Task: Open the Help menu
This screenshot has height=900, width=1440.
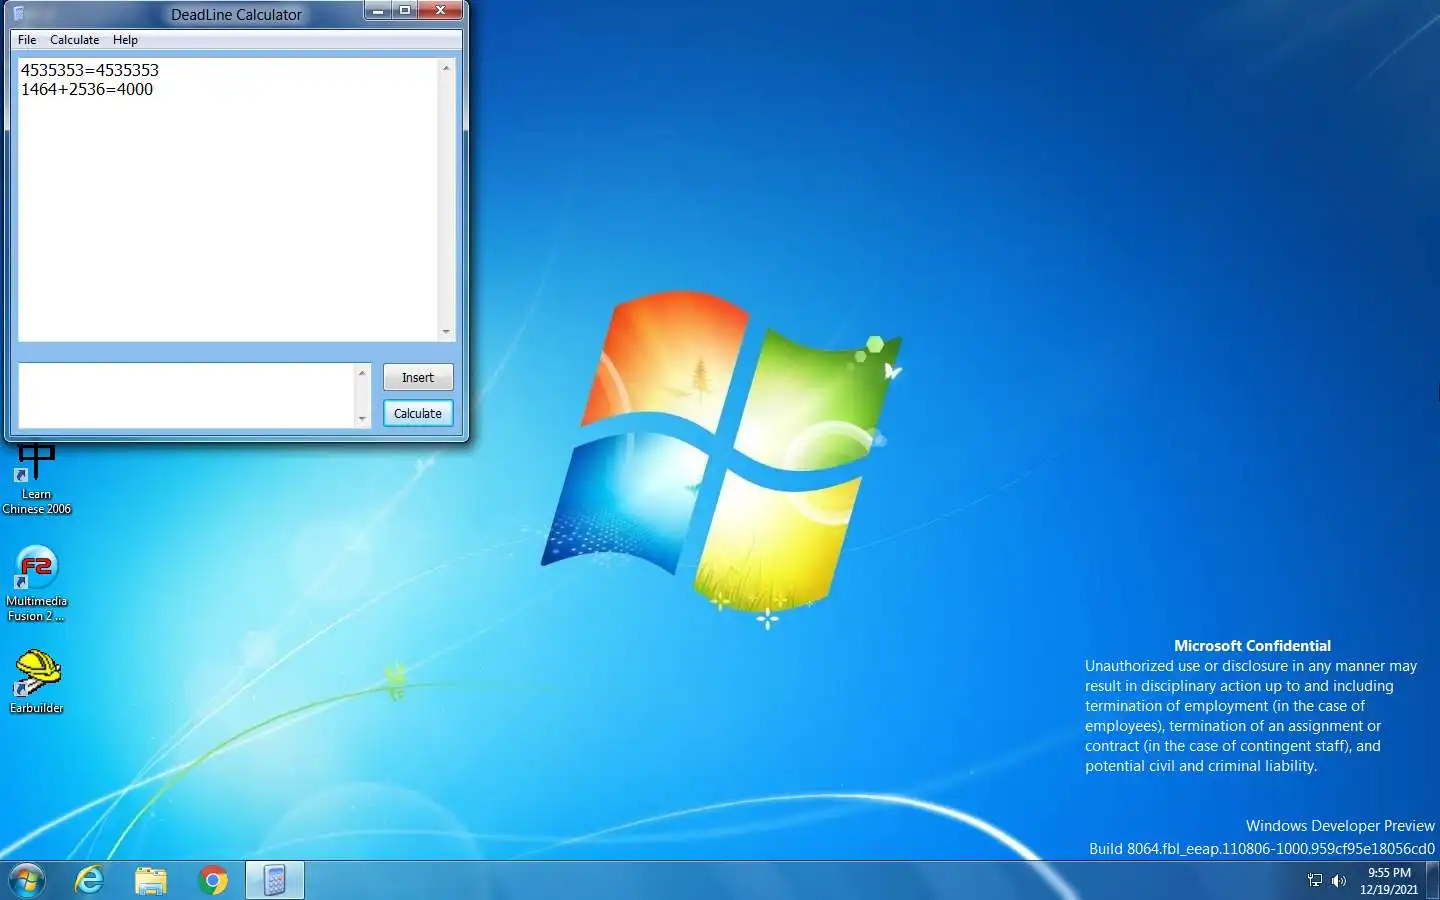Action: [125, 40]
